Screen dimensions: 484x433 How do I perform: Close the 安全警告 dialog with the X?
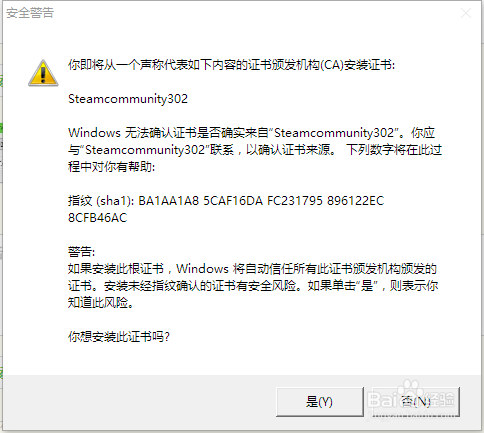click(x=466, y=13)
